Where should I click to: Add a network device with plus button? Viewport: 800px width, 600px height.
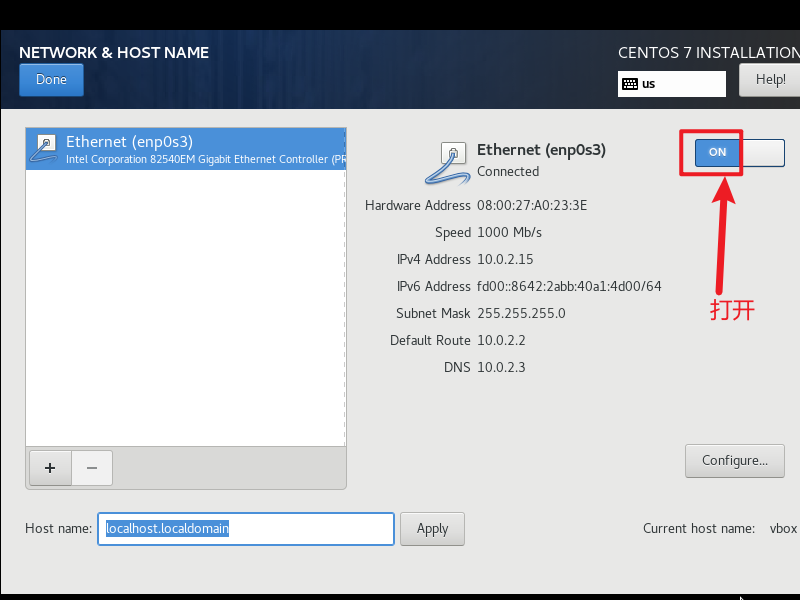pyautogui.click(x=50, y=468)
